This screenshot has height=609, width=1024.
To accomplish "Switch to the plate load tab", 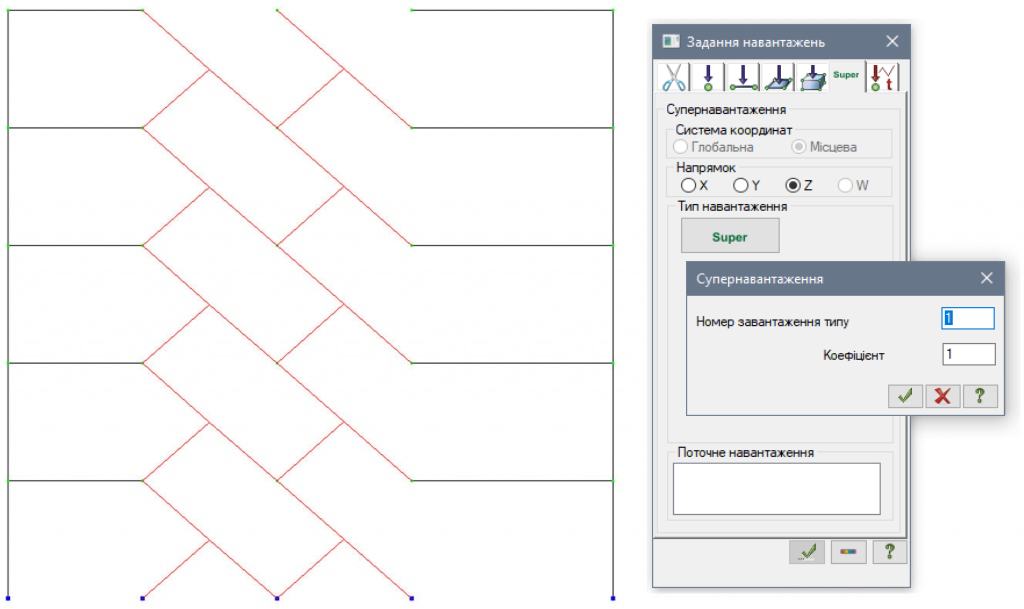I will click(778, 77).
